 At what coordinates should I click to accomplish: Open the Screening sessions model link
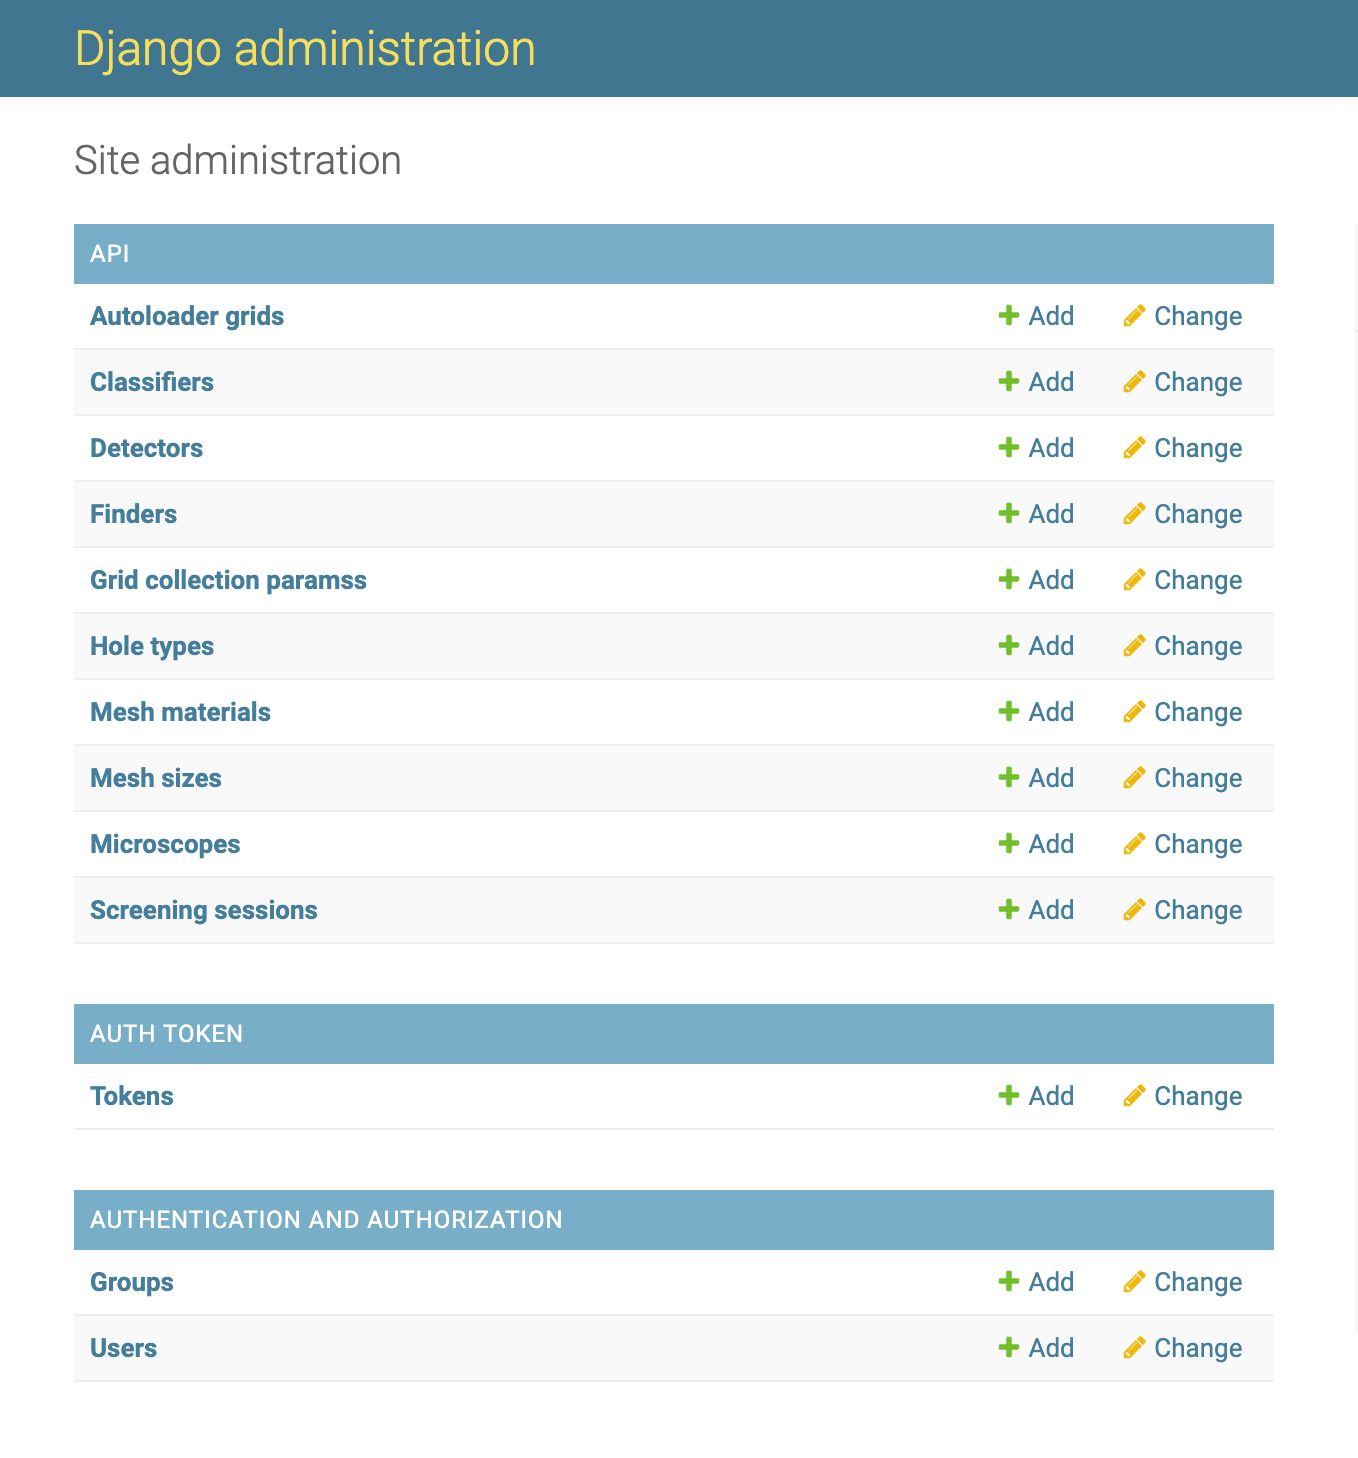[x=204, y=910]
